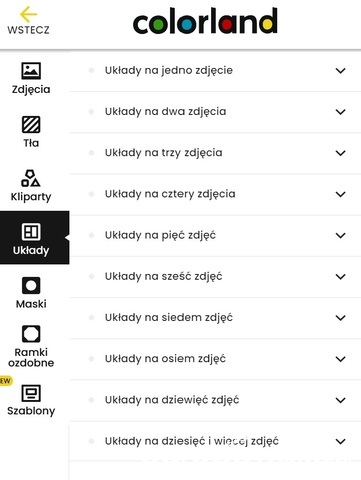This screenshot has width=361, height=480.
Task: Select the Układy layouts icon
Action: coord(31,232)
